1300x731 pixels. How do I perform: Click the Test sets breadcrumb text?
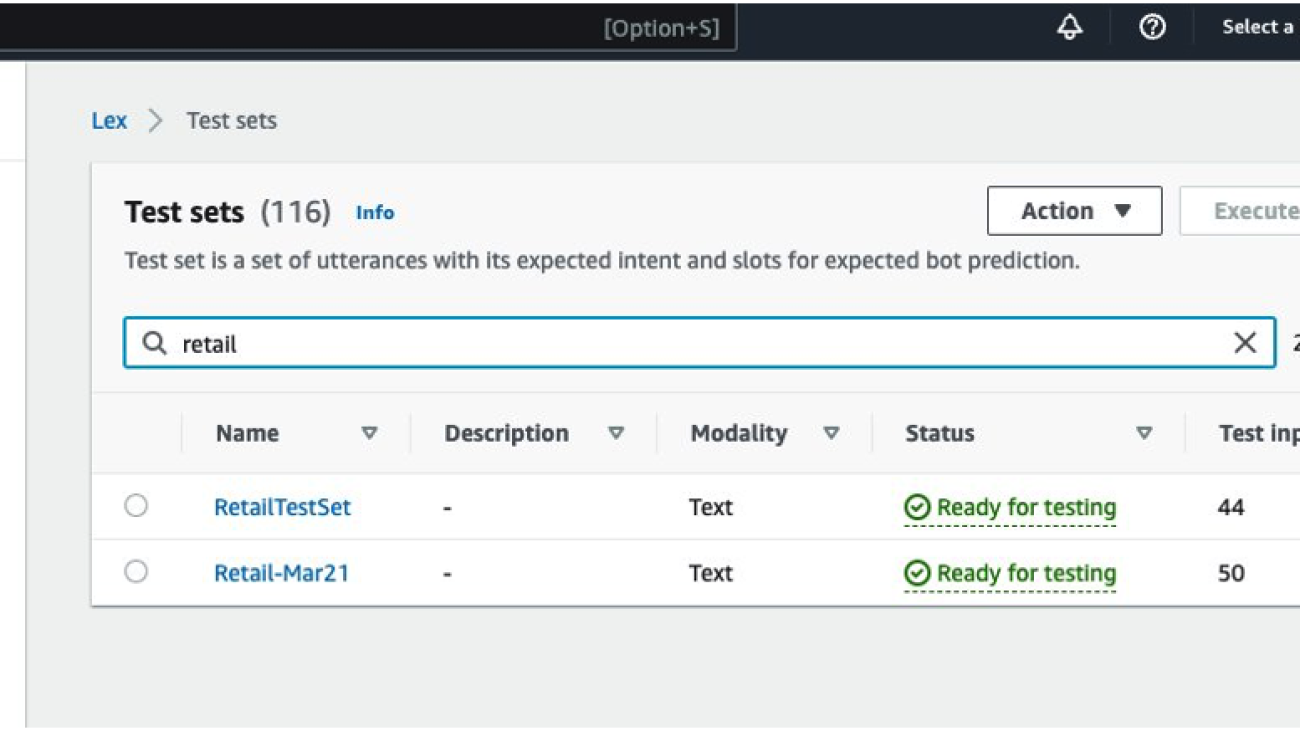point(231,121)
